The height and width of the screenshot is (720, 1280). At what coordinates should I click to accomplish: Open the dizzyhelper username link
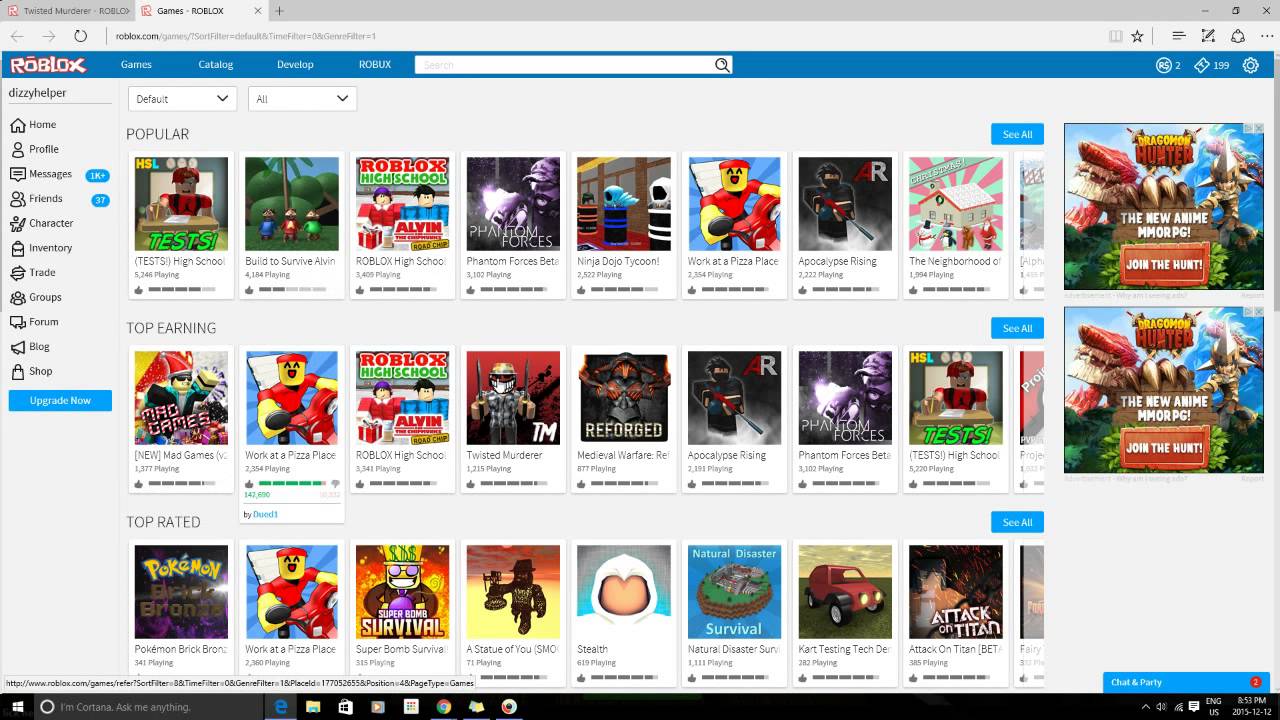coord(37,93)
